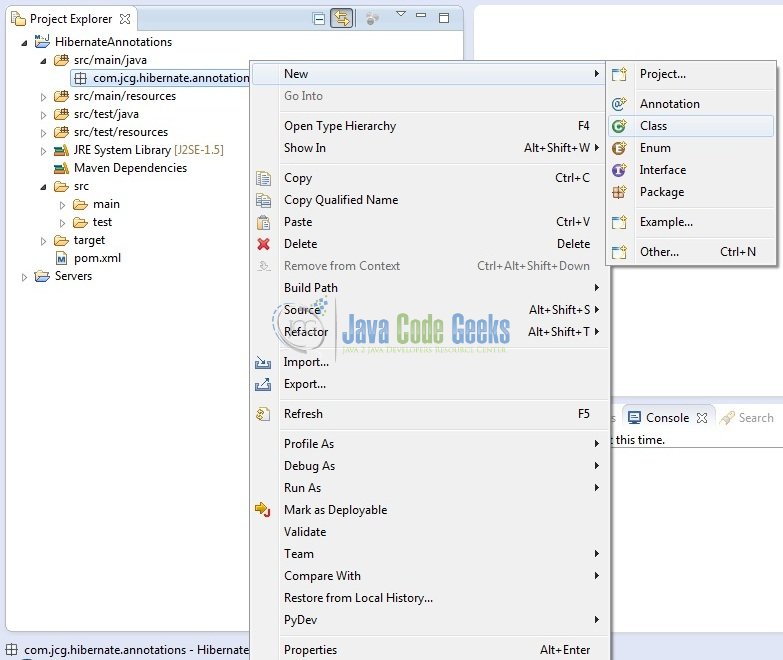783x660 pixels.
Task: Collapse the src folder node
Action: click(43, 187)
